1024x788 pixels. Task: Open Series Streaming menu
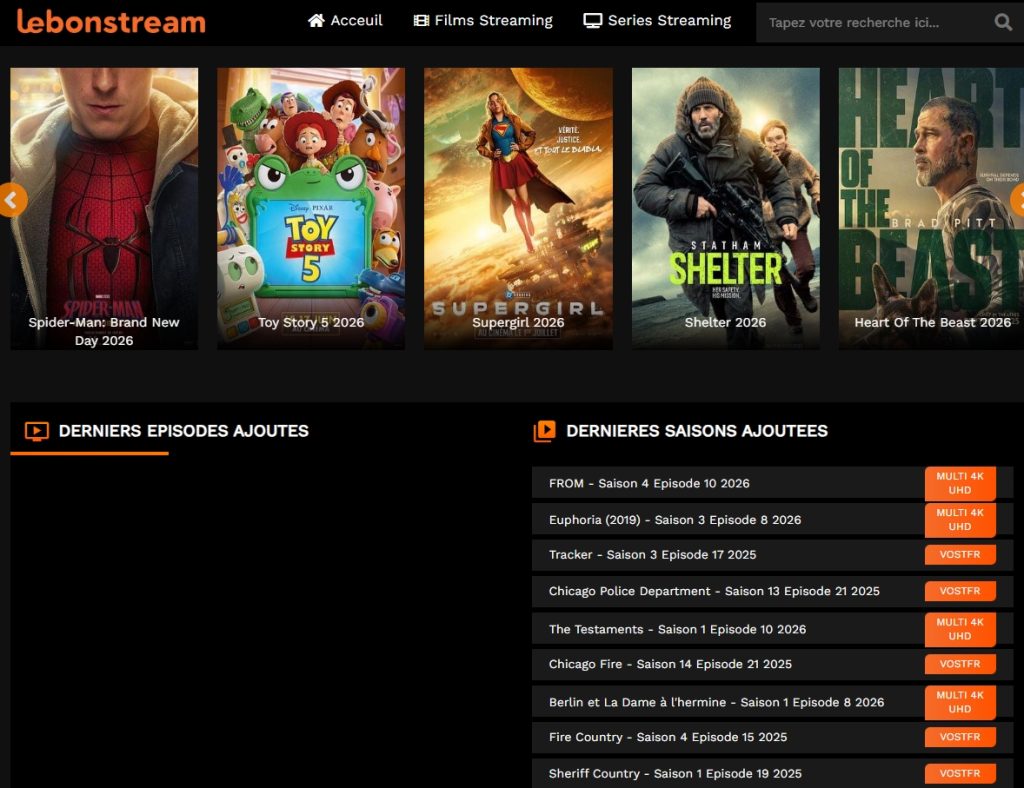pyautogui.click(x=657, y=21)
